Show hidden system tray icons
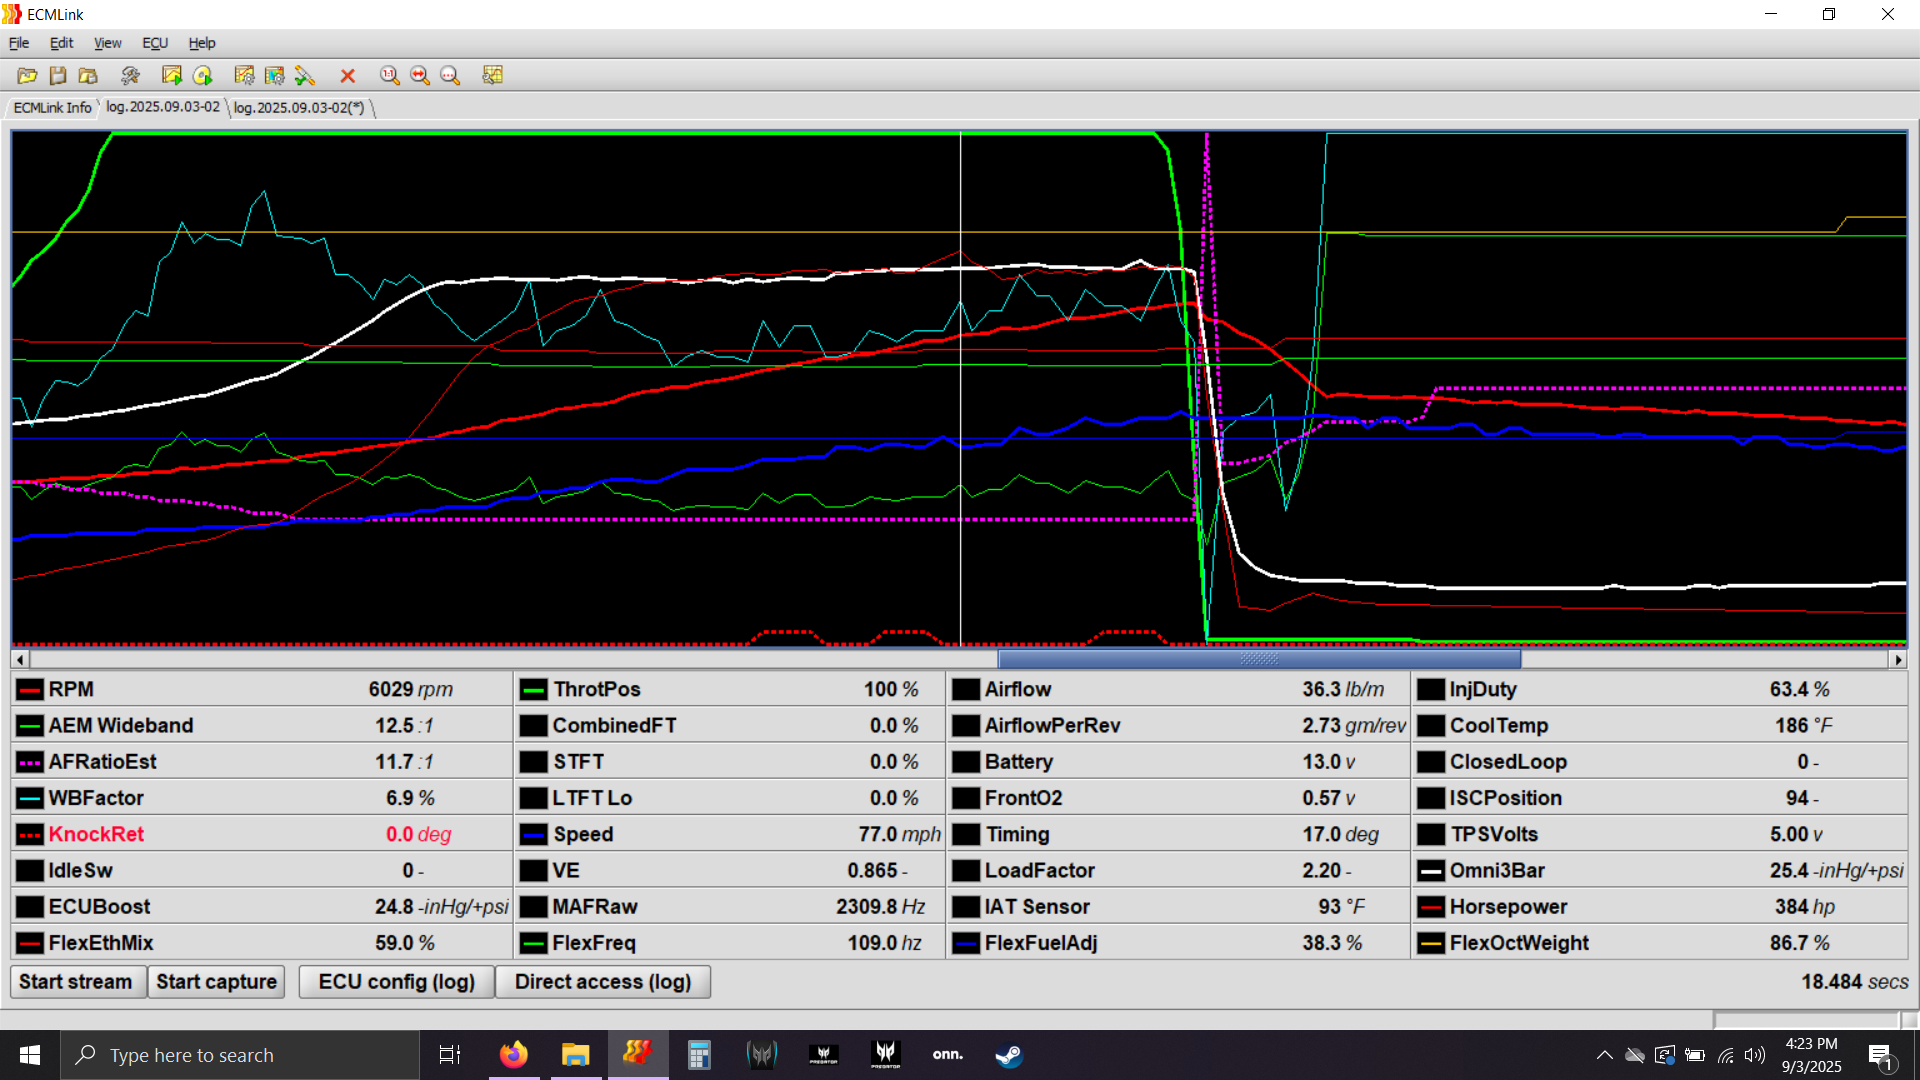 click(1604, 1055)
